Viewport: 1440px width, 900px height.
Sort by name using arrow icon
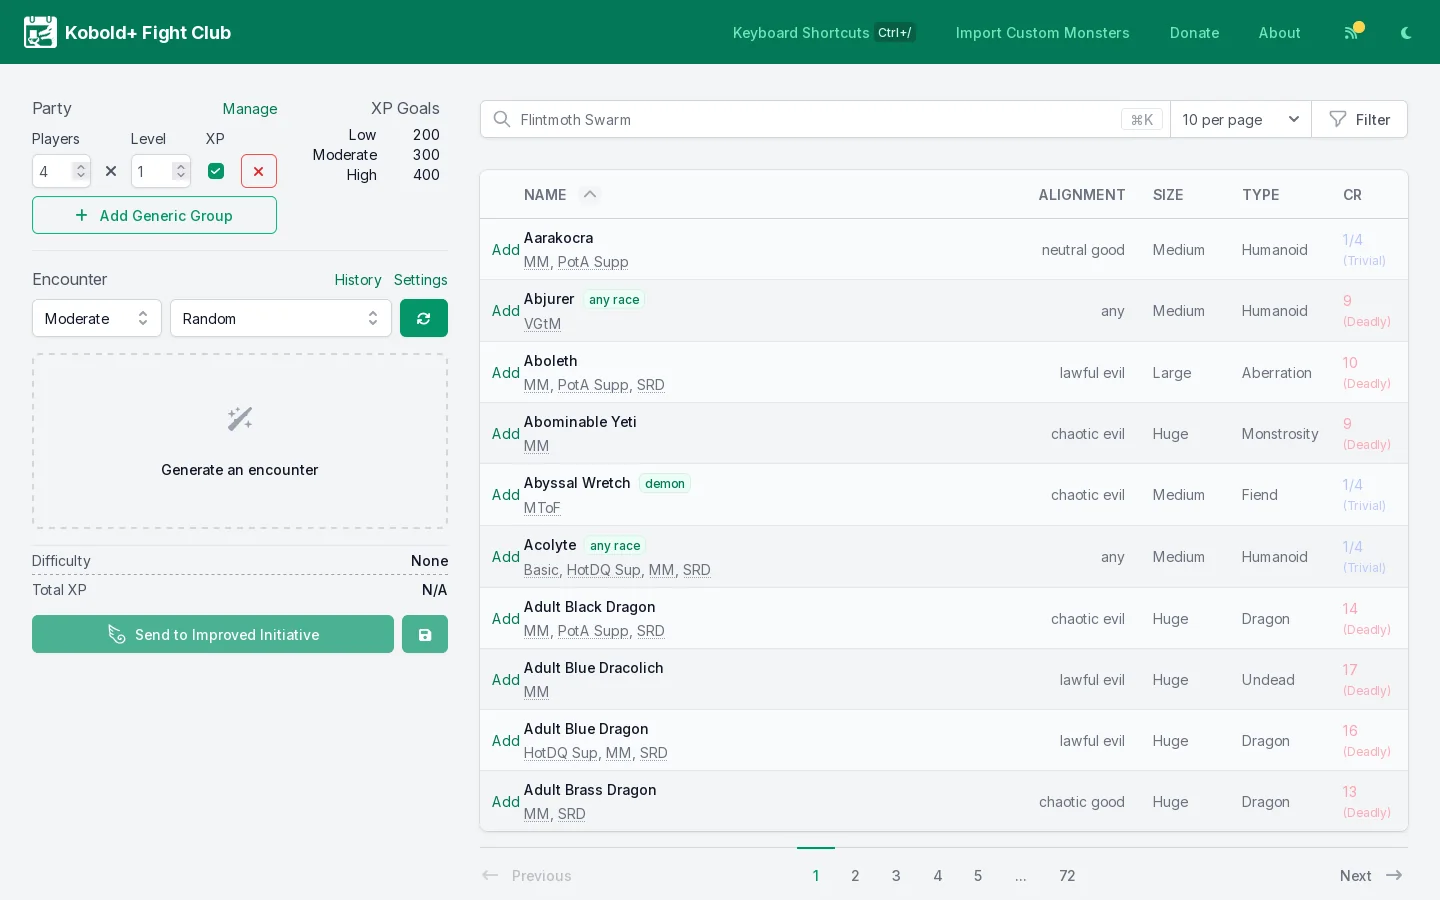point(590,194)
